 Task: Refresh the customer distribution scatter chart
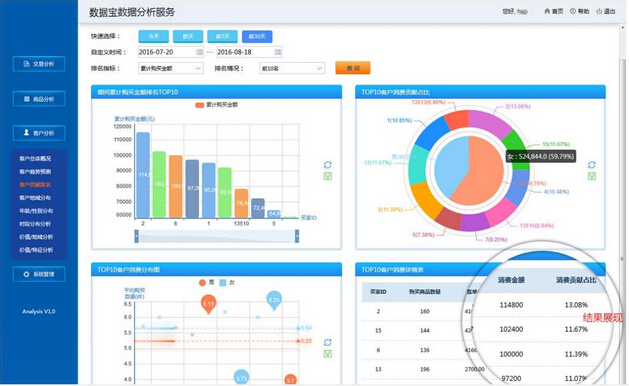click(x=328, y=342)
